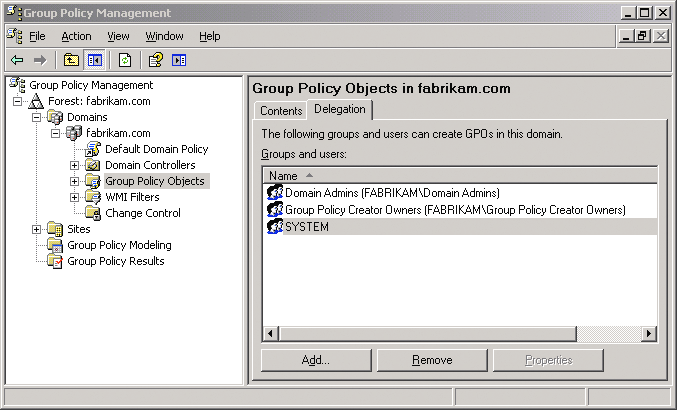
Task: Collapse the Forest: fabrikam.com node
Action: pos(17,101)
